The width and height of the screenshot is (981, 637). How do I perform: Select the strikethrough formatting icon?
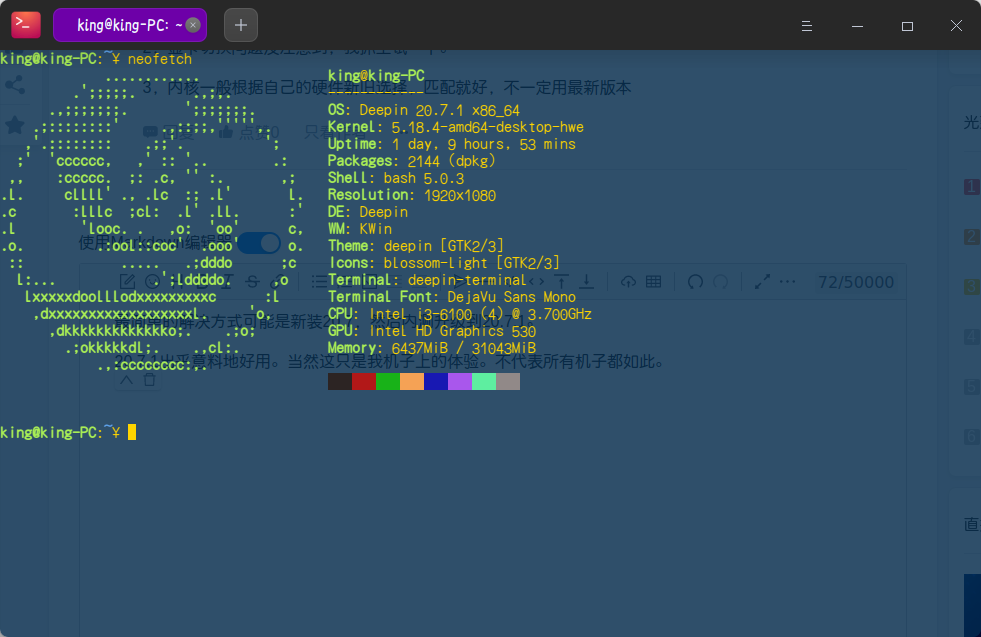click(x=253, y=282)
